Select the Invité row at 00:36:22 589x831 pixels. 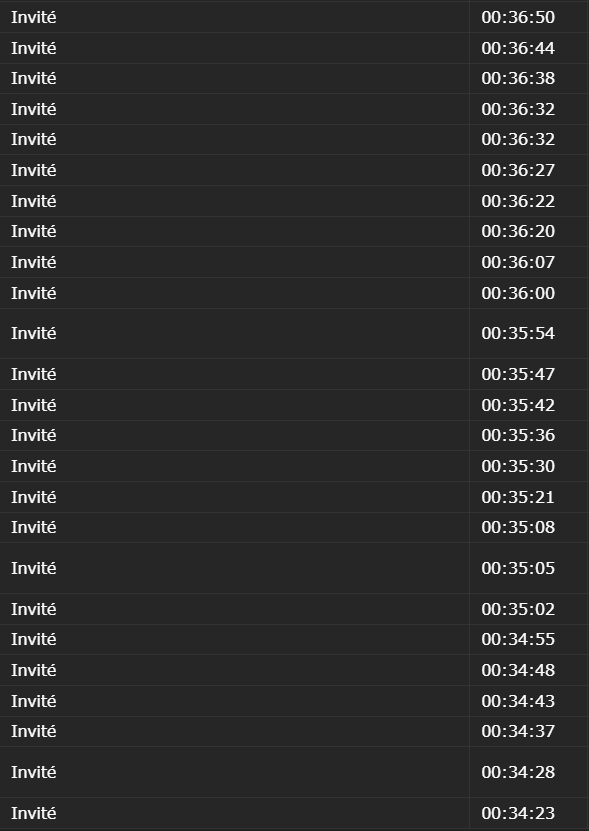294,201
